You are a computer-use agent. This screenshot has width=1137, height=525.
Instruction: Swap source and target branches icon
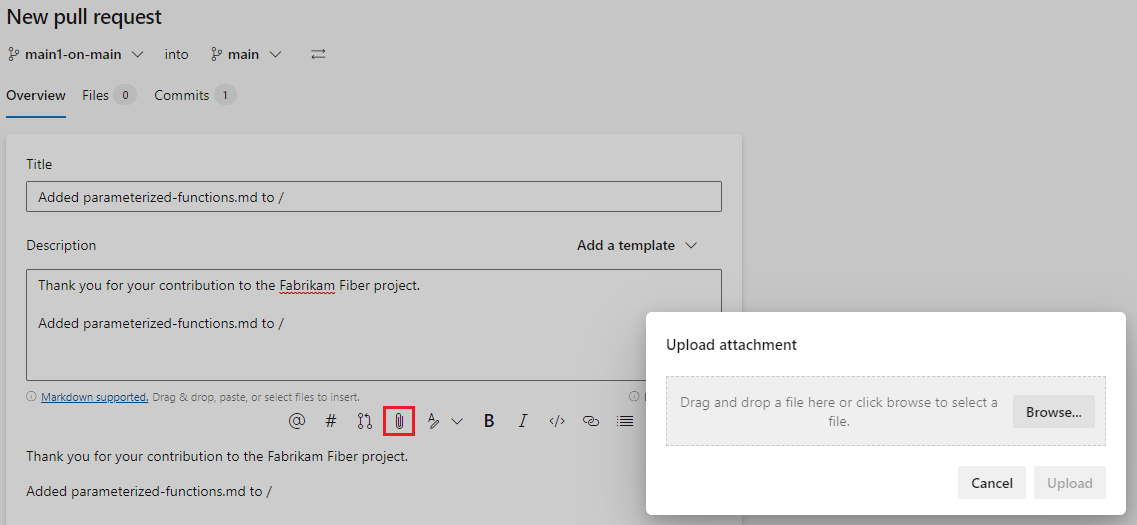[x=318, y=54]
